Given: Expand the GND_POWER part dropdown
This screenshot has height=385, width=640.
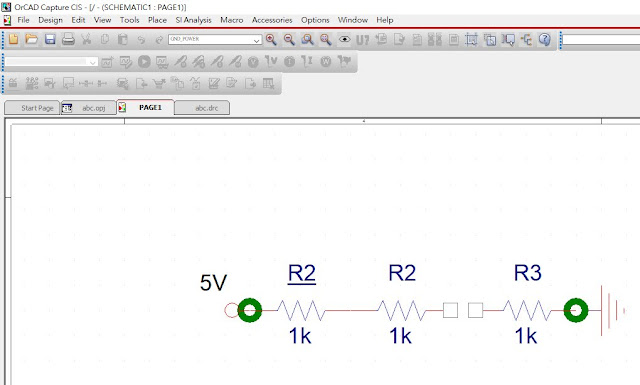Looking at the screenshot, I should pyautogui.click(x=256, y=40).
